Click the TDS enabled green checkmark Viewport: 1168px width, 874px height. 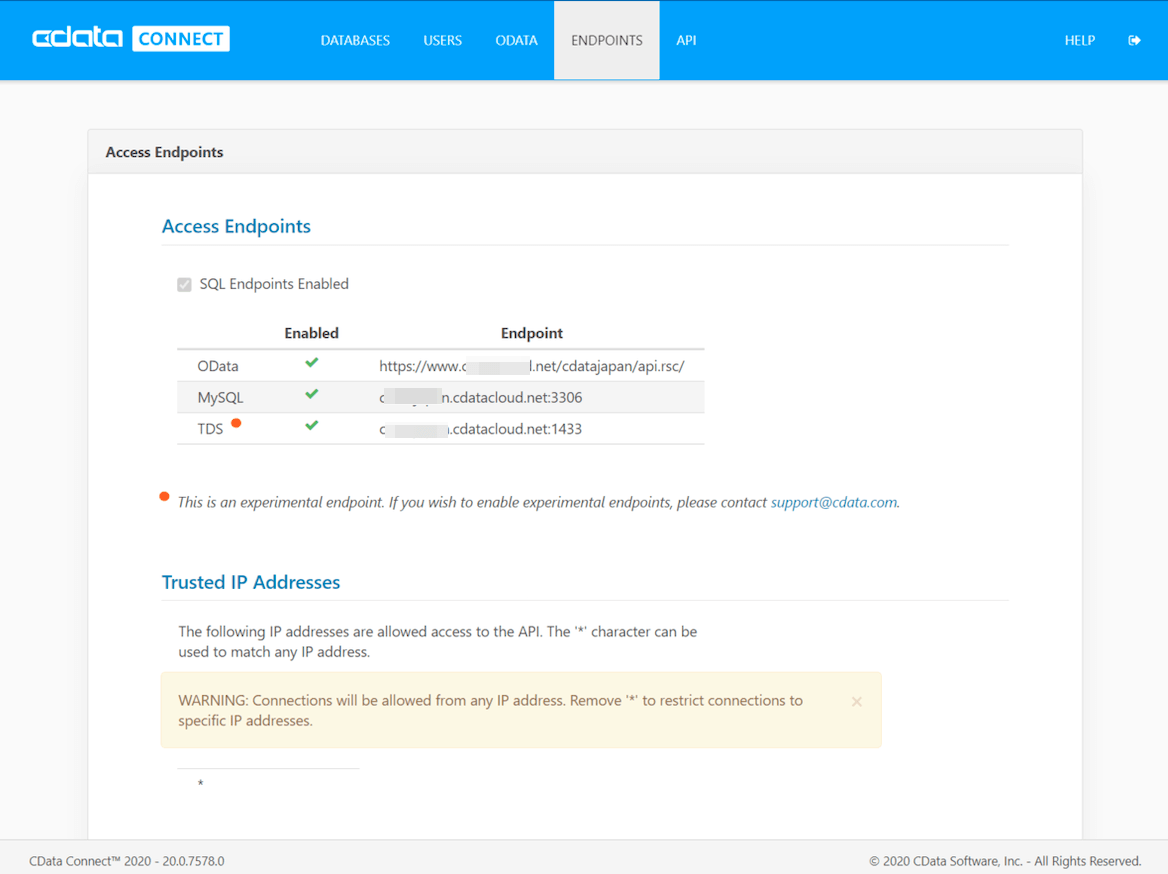tap(311, 425)
